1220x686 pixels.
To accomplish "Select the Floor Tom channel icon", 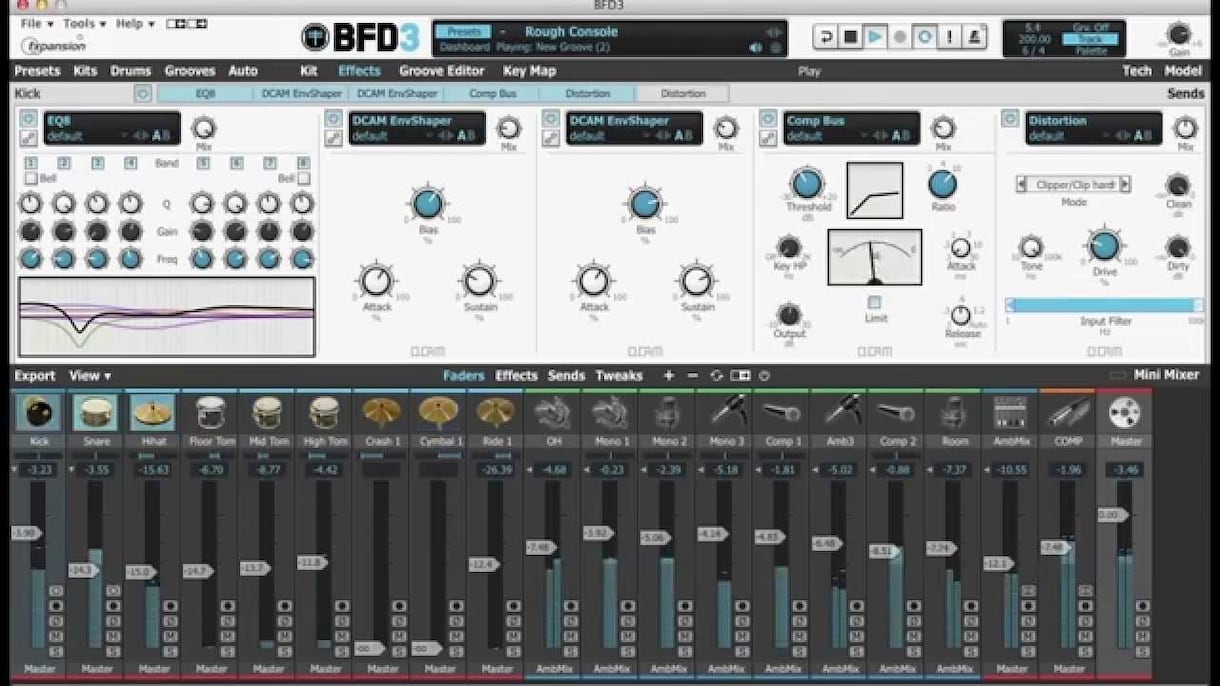I will click(209, 412).
